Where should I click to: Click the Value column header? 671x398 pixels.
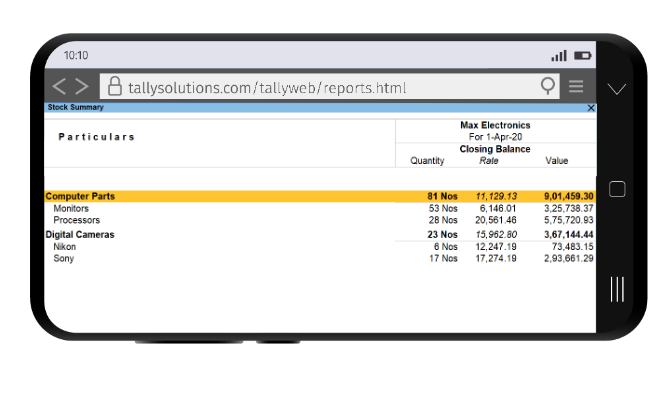pos(557,160)
